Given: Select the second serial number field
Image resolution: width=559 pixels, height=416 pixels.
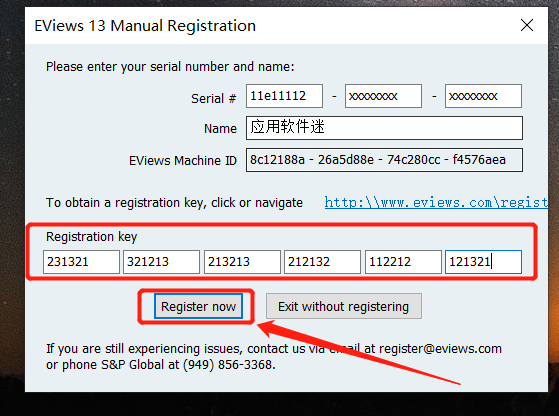Looking at the screenshot, I should 383,96.
